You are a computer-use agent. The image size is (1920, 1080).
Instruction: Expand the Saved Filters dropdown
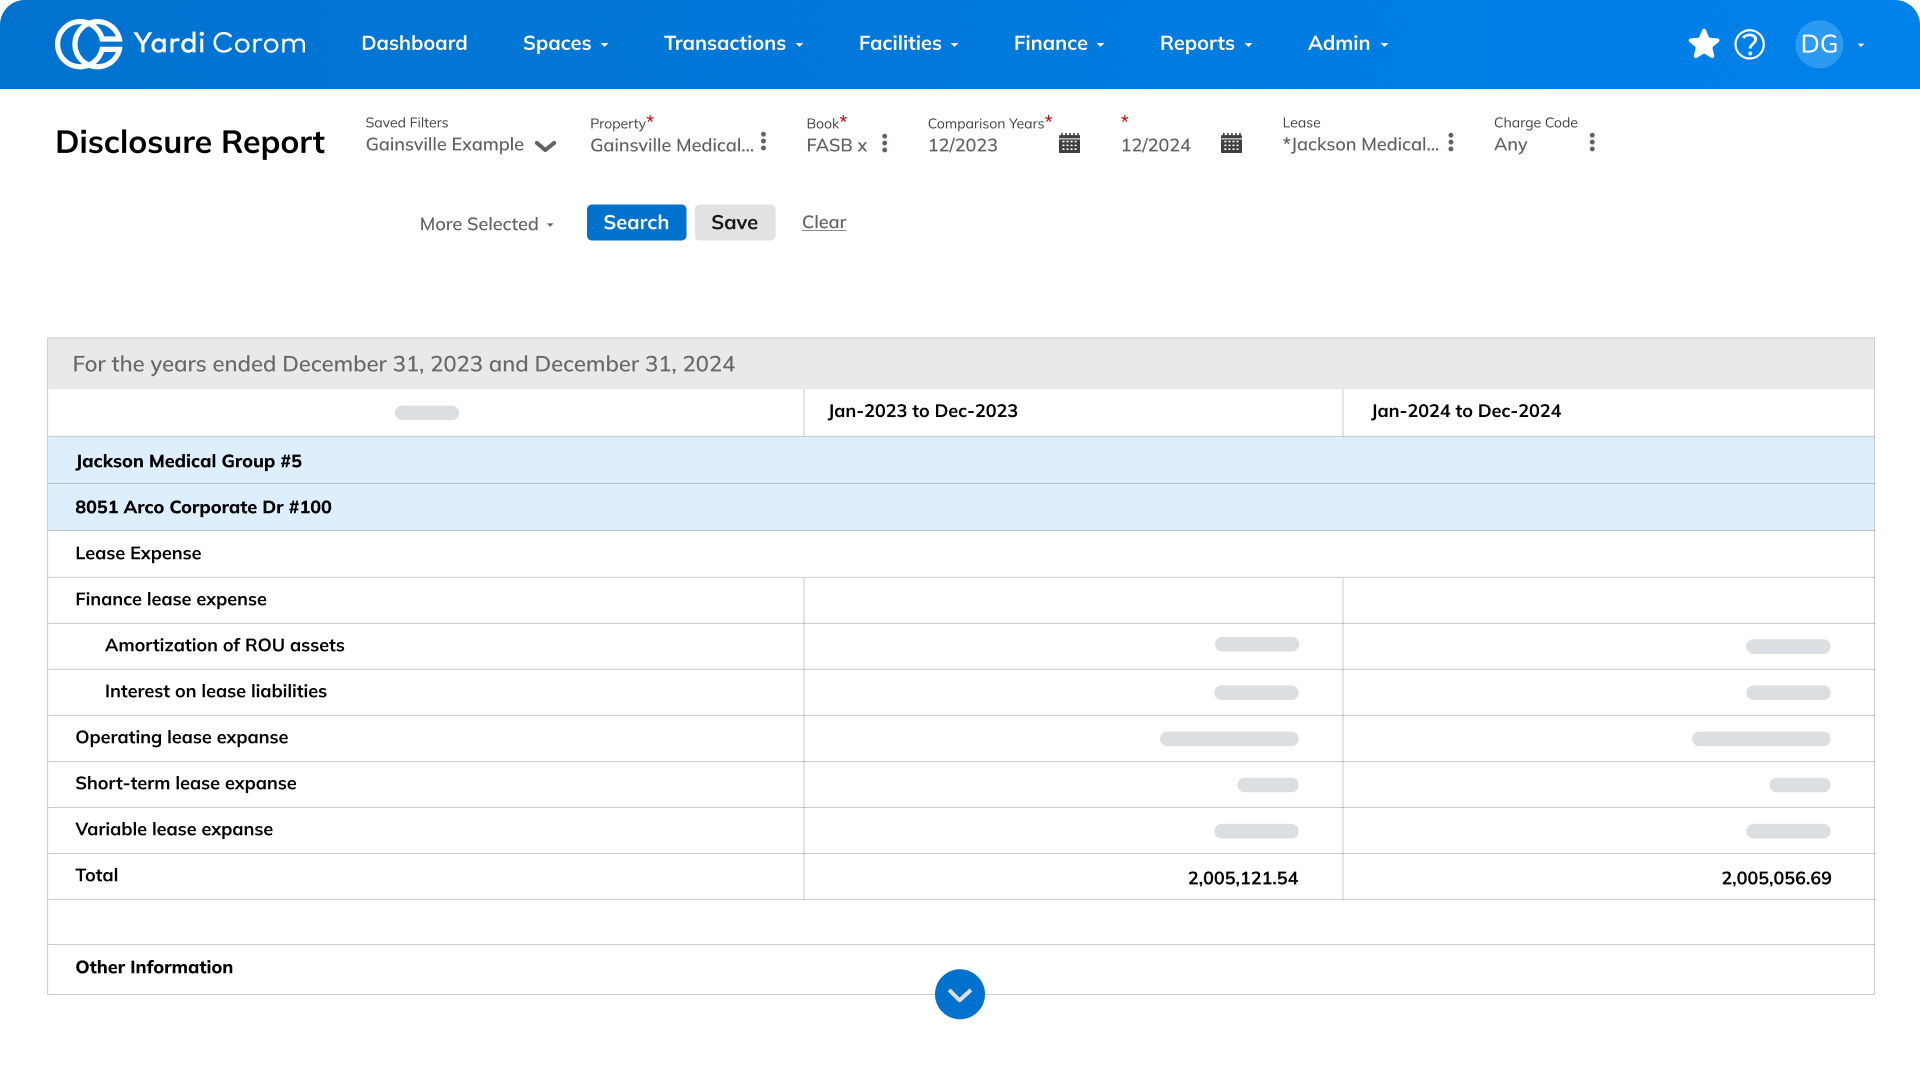tap(545, 146)
